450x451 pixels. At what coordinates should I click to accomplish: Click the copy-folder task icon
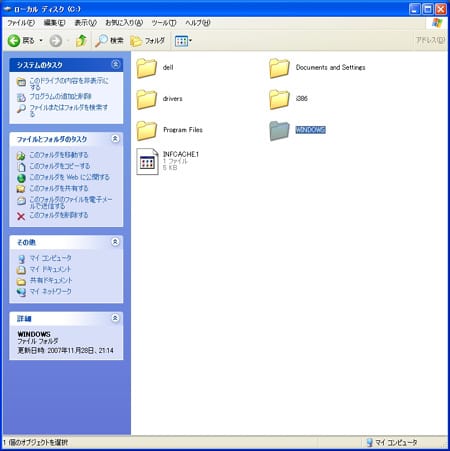click(21, 167)
